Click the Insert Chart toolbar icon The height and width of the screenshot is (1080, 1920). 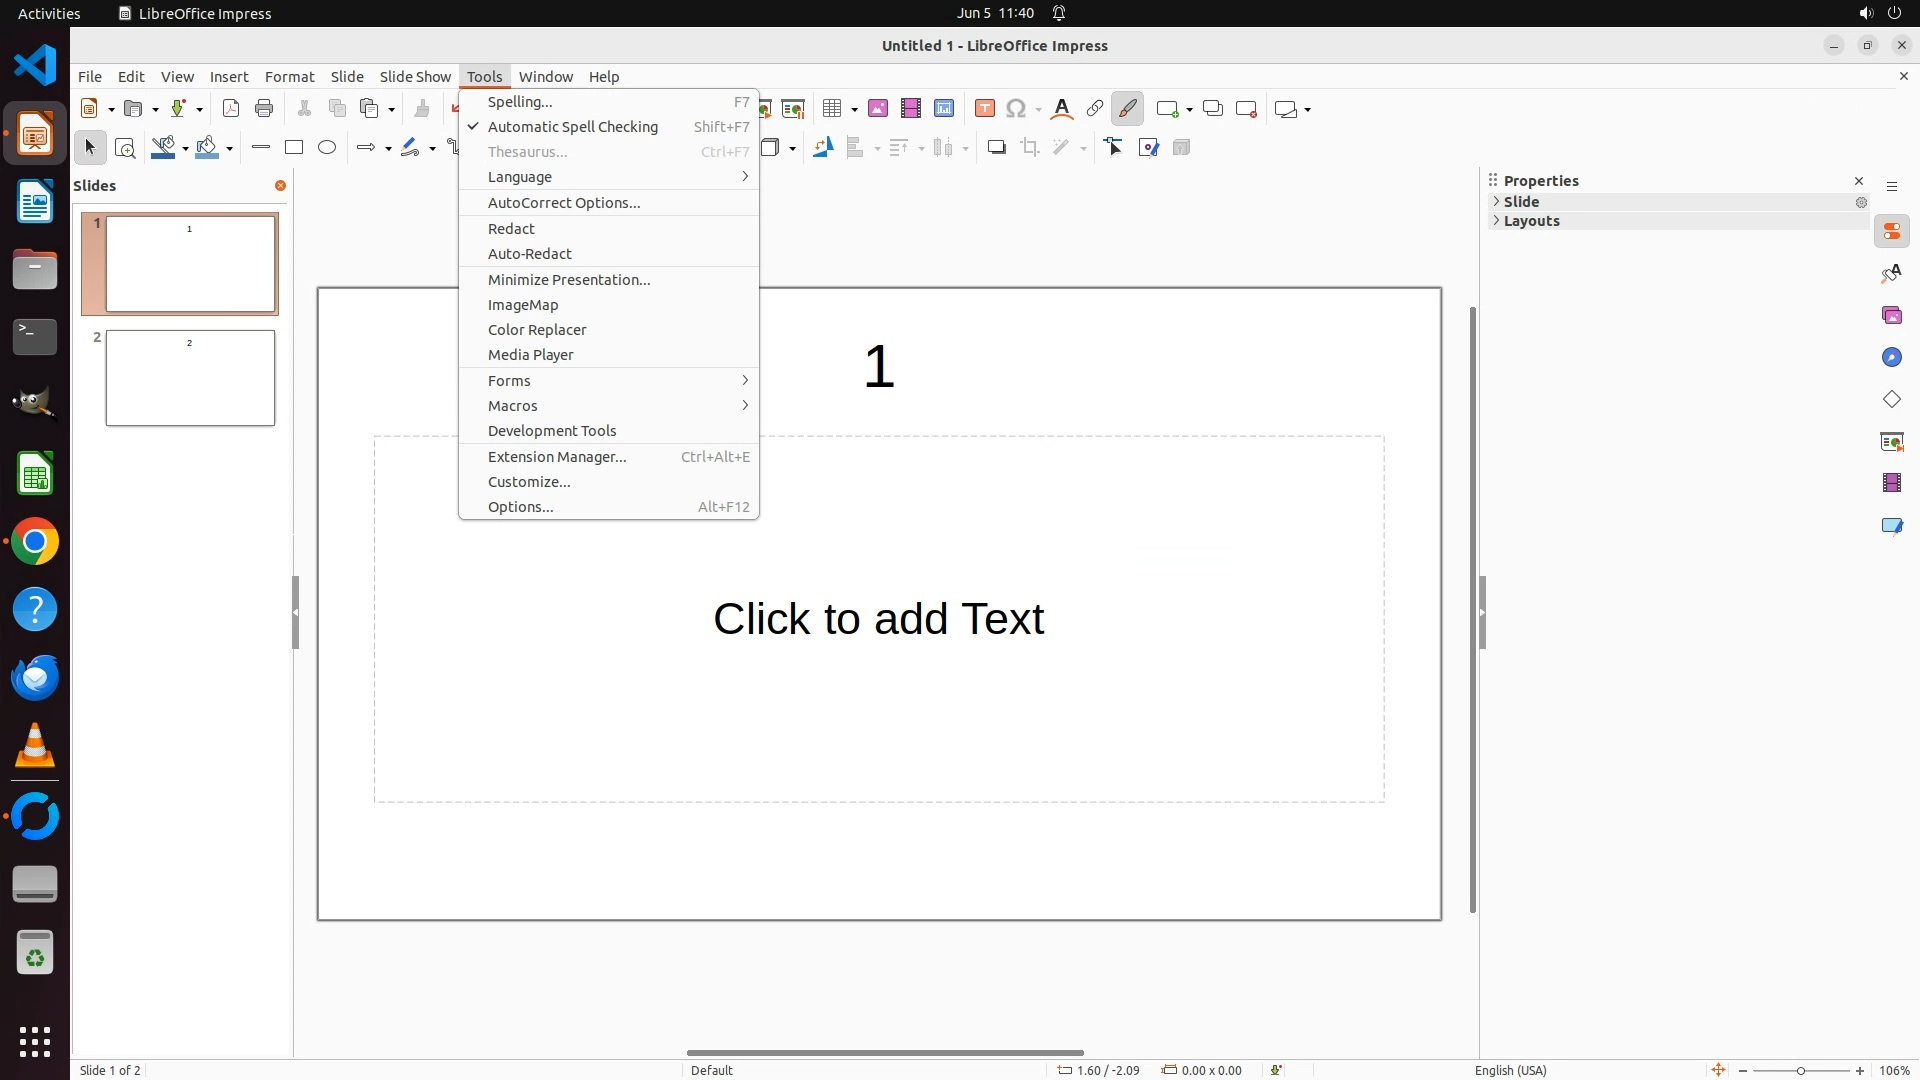tap(944, 109)
